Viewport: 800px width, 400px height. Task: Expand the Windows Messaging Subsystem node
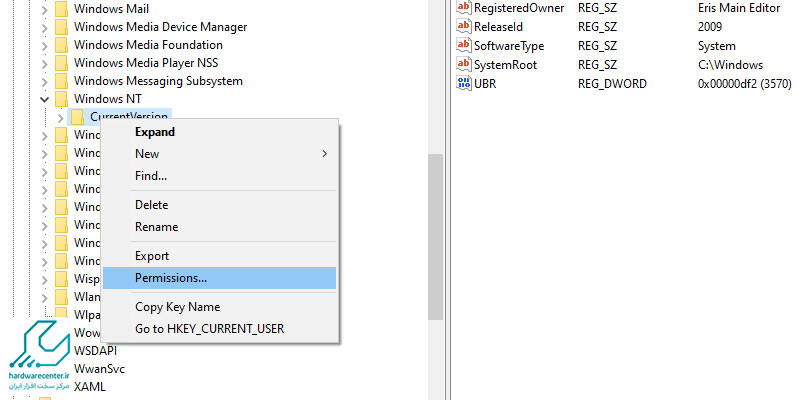point(44,81)
